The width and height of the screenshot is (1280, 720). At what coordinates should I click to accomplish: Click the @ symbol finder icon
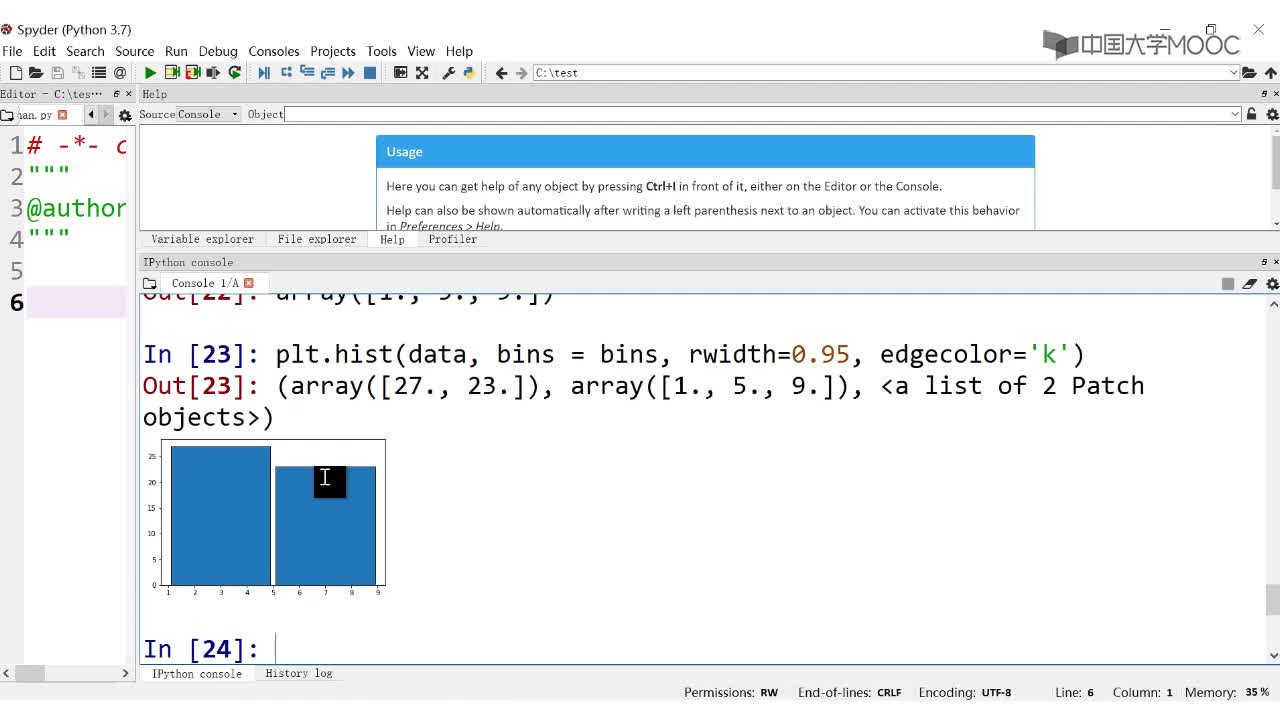pos(120,73)
